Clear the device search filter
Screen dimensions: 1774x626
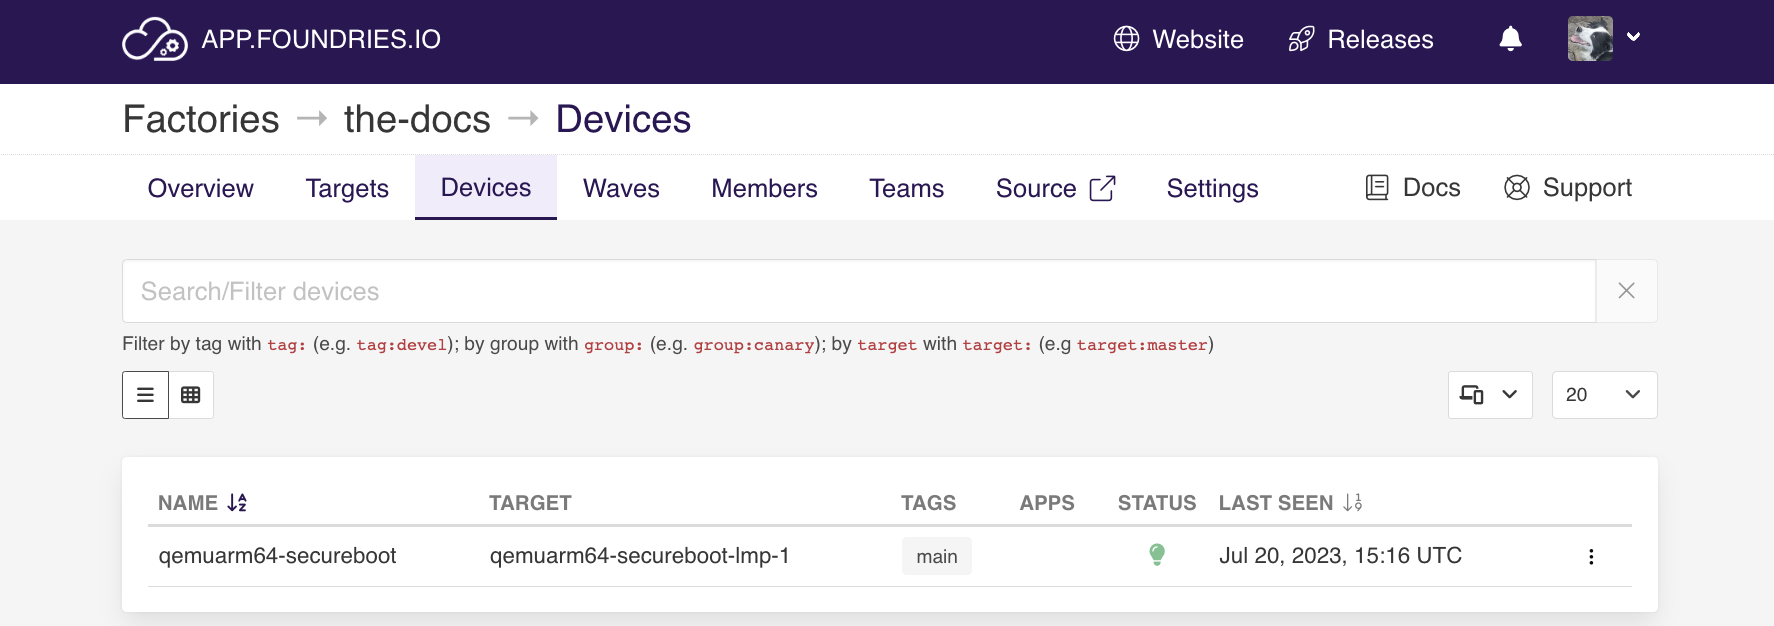1626,291
